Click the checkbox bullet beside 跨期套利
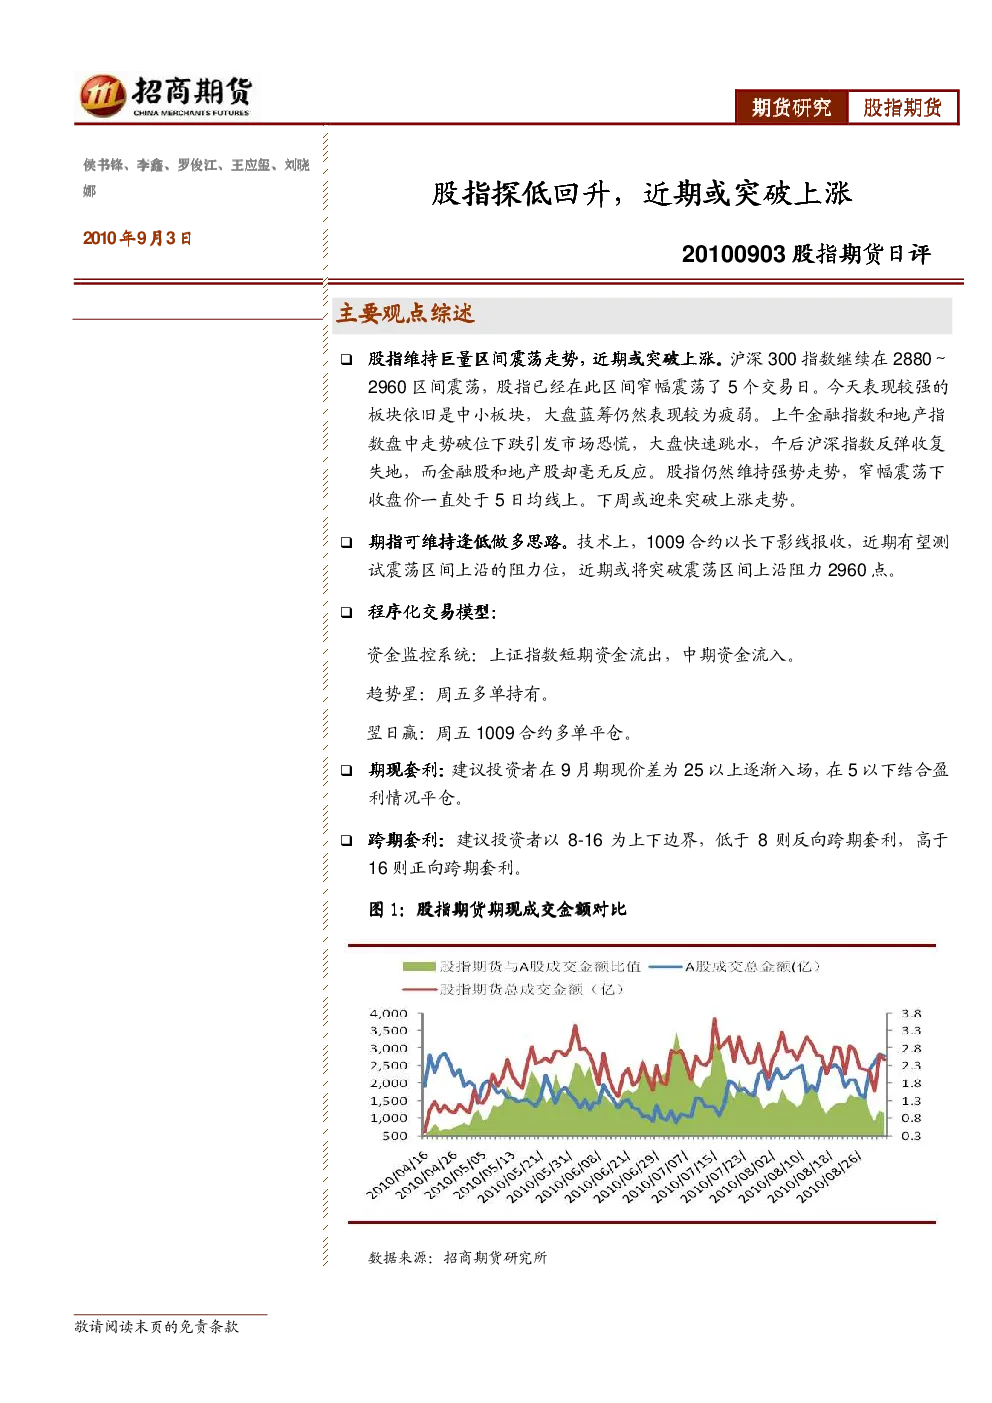Viewport: 992px width, 1403px height. [346, 840]
